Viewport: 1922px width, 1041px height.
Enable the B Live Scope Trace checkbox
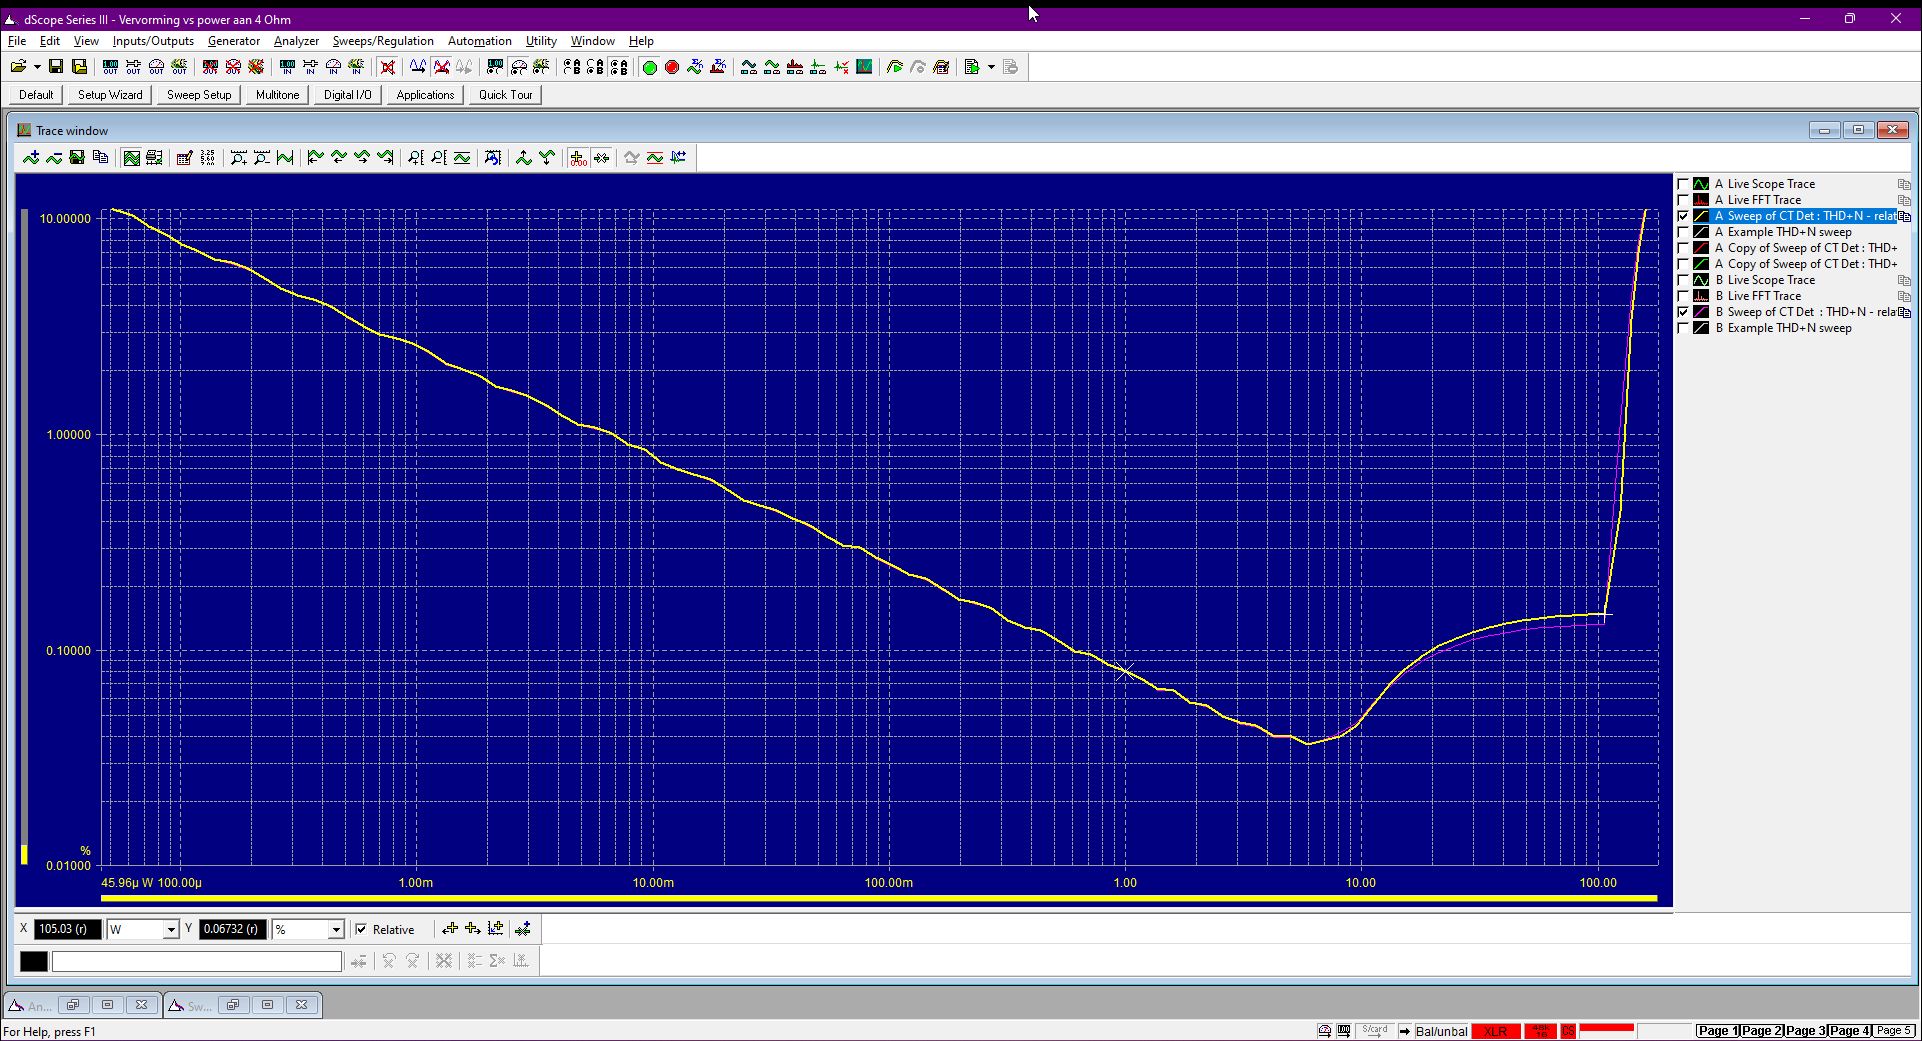pos(1683,280)
